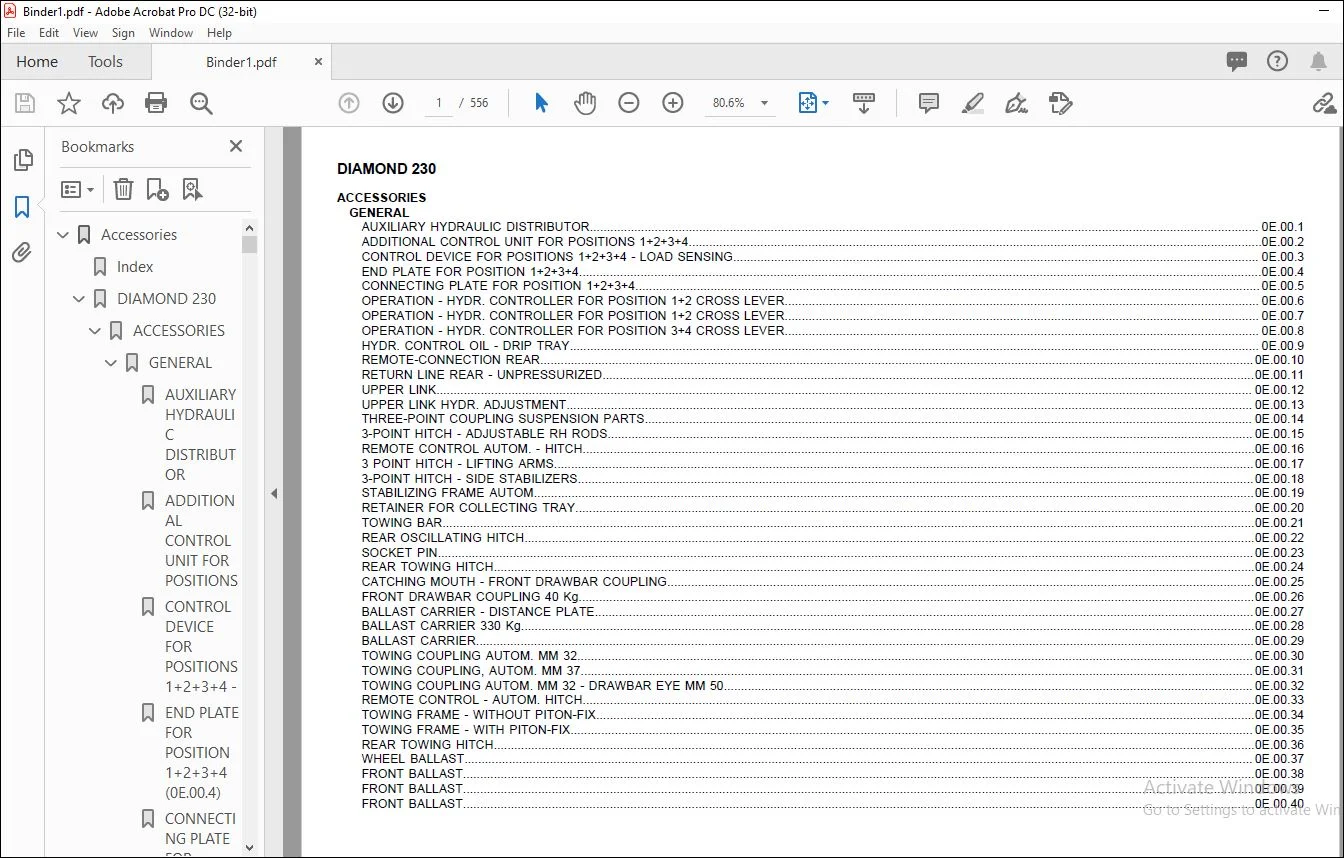Go to previous page arrow
Screen dimensions: 1344x858
[349, 103]
